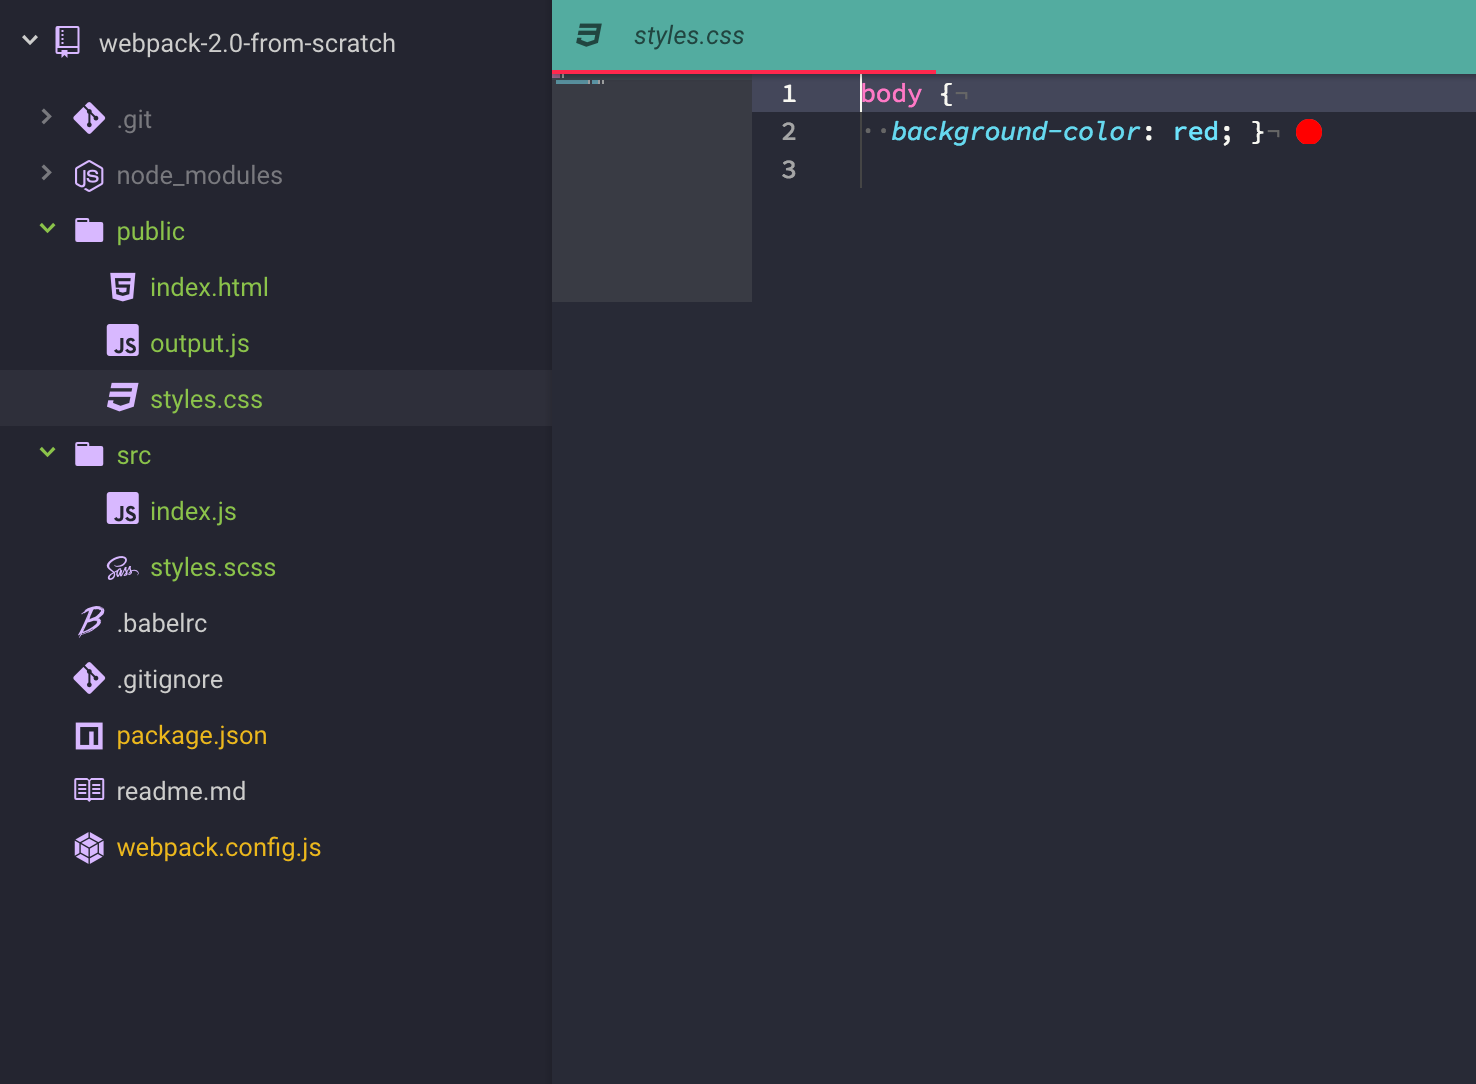Viewport: 1476px width, 1084px height.
Task: Open index.js in the src folder
Action: 193,510
